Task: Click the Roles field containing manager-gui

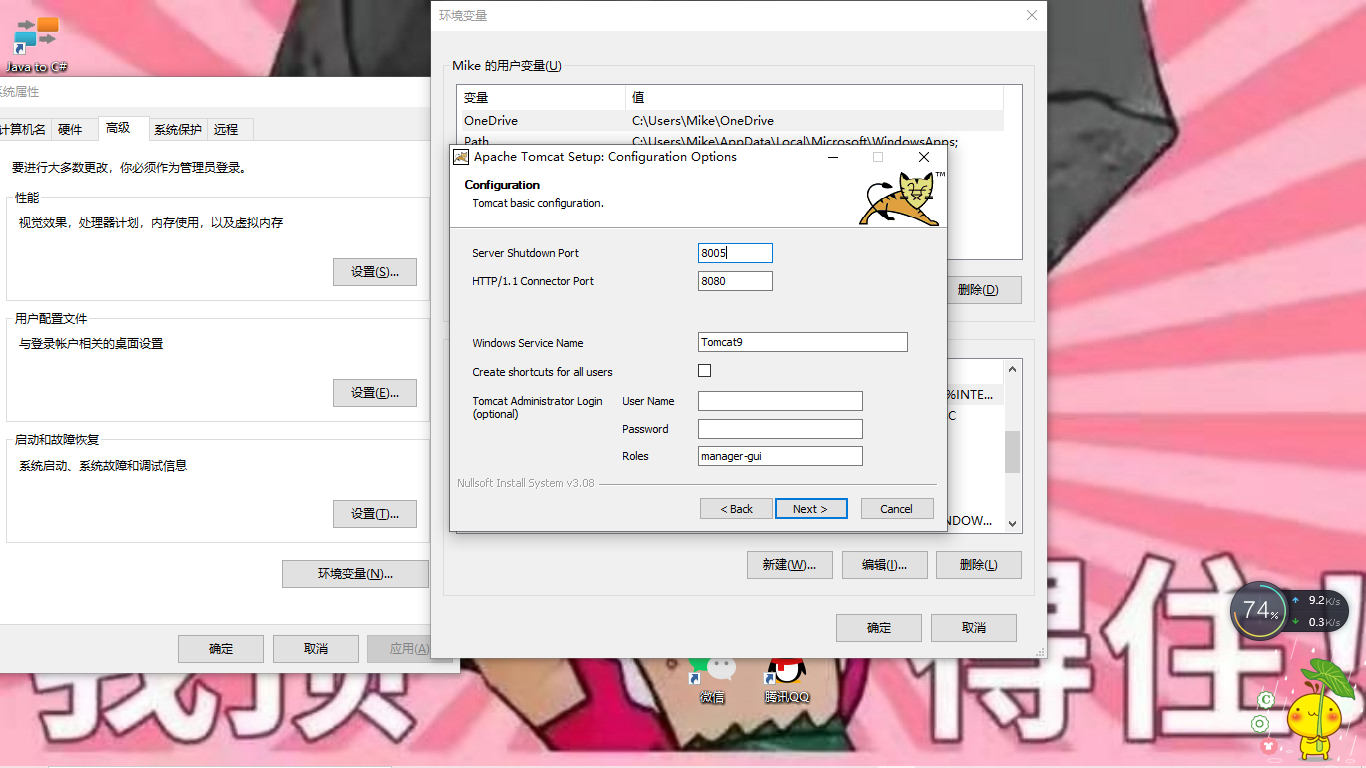Action: click(780, 456)
